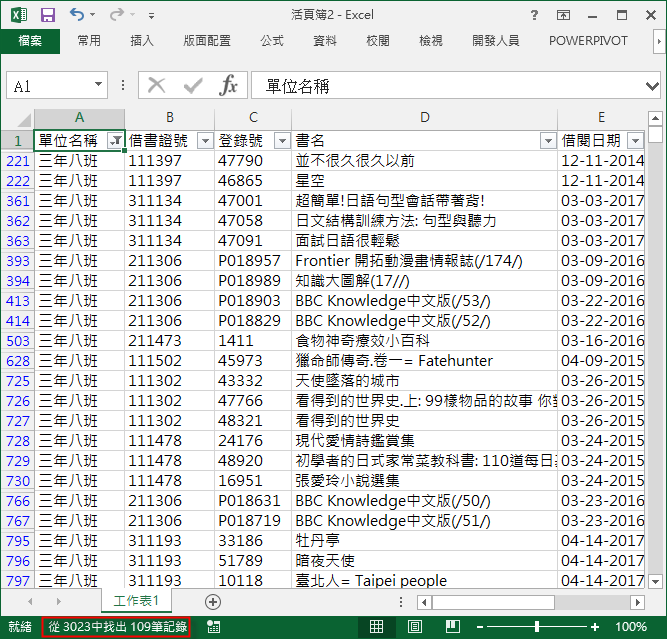Select row header 221

17,161
